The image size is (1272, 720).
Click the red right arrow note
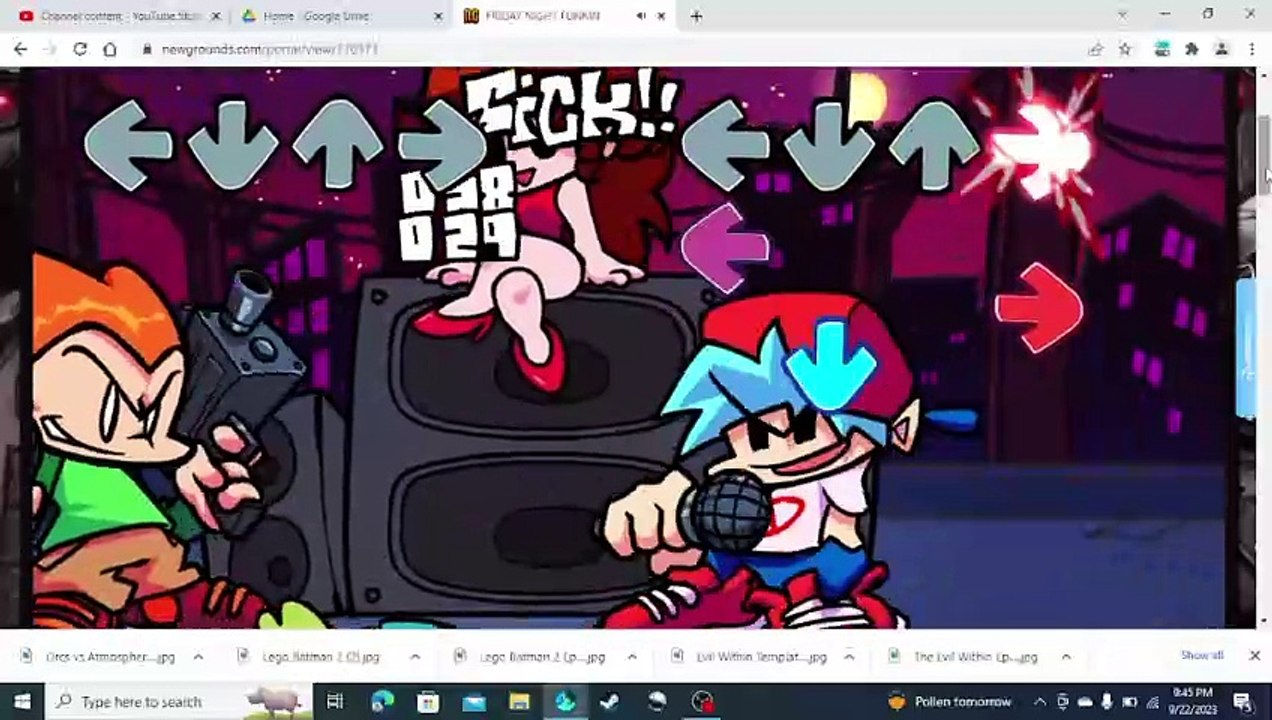[1039, 307]
